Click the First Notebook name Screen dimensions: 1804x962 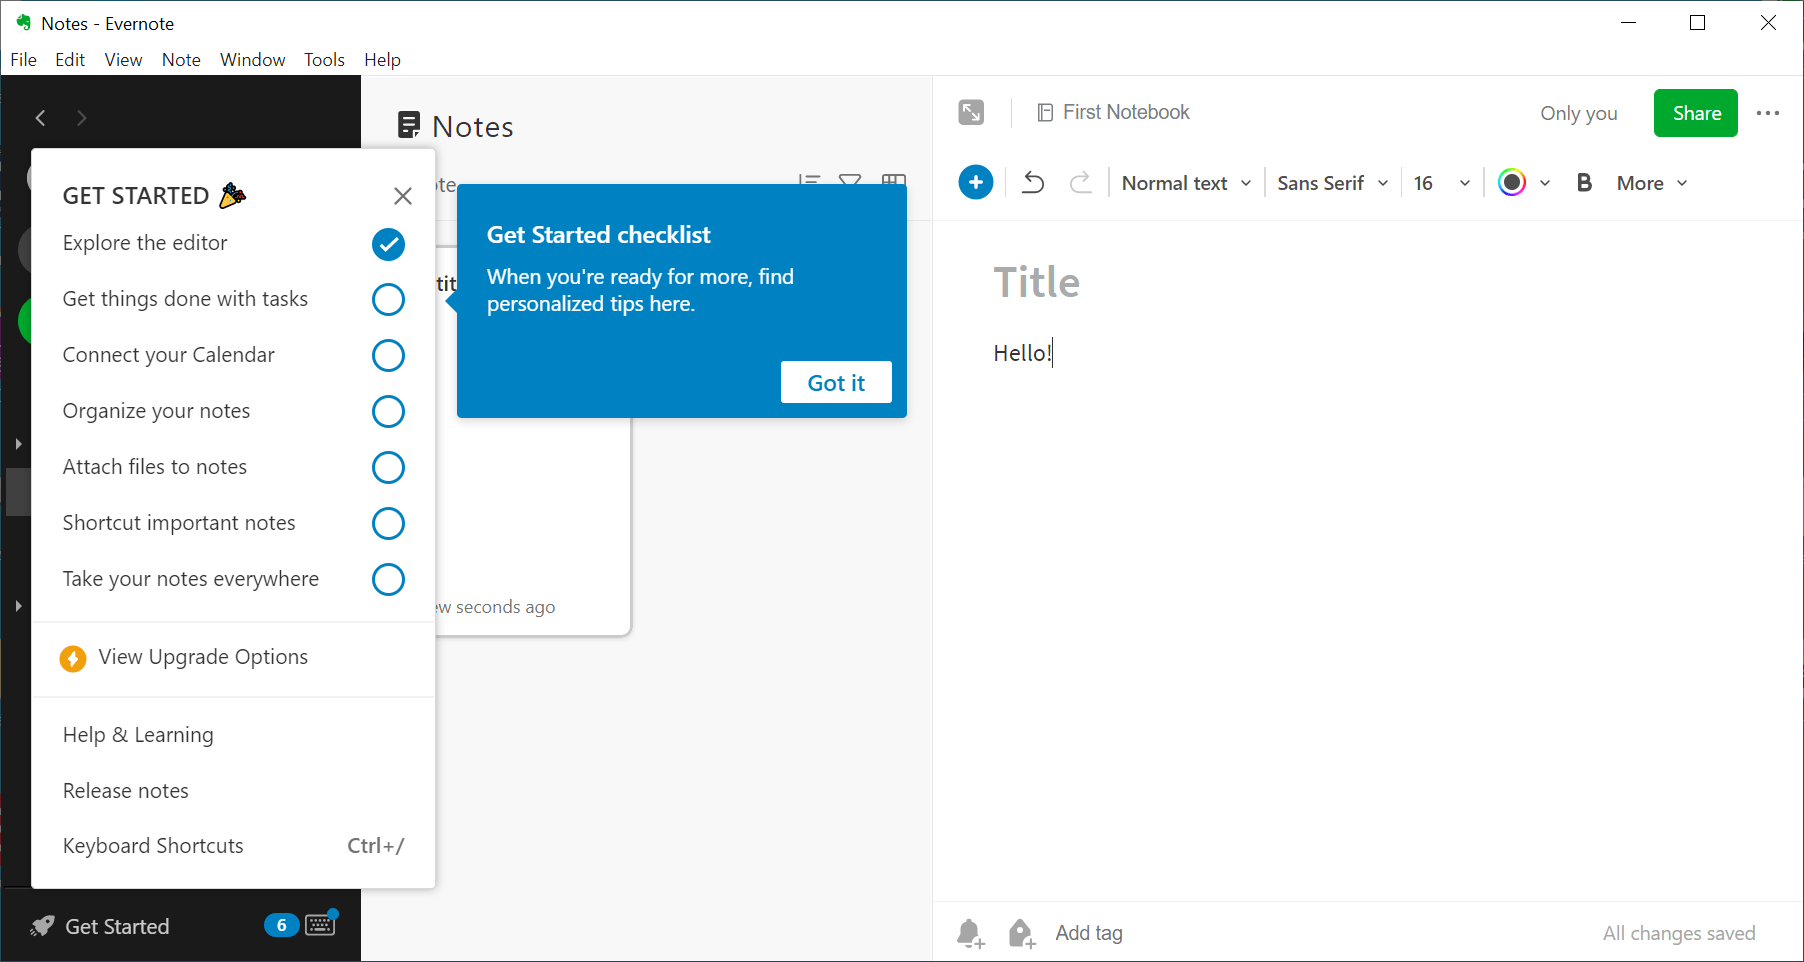click(1126, 112)
